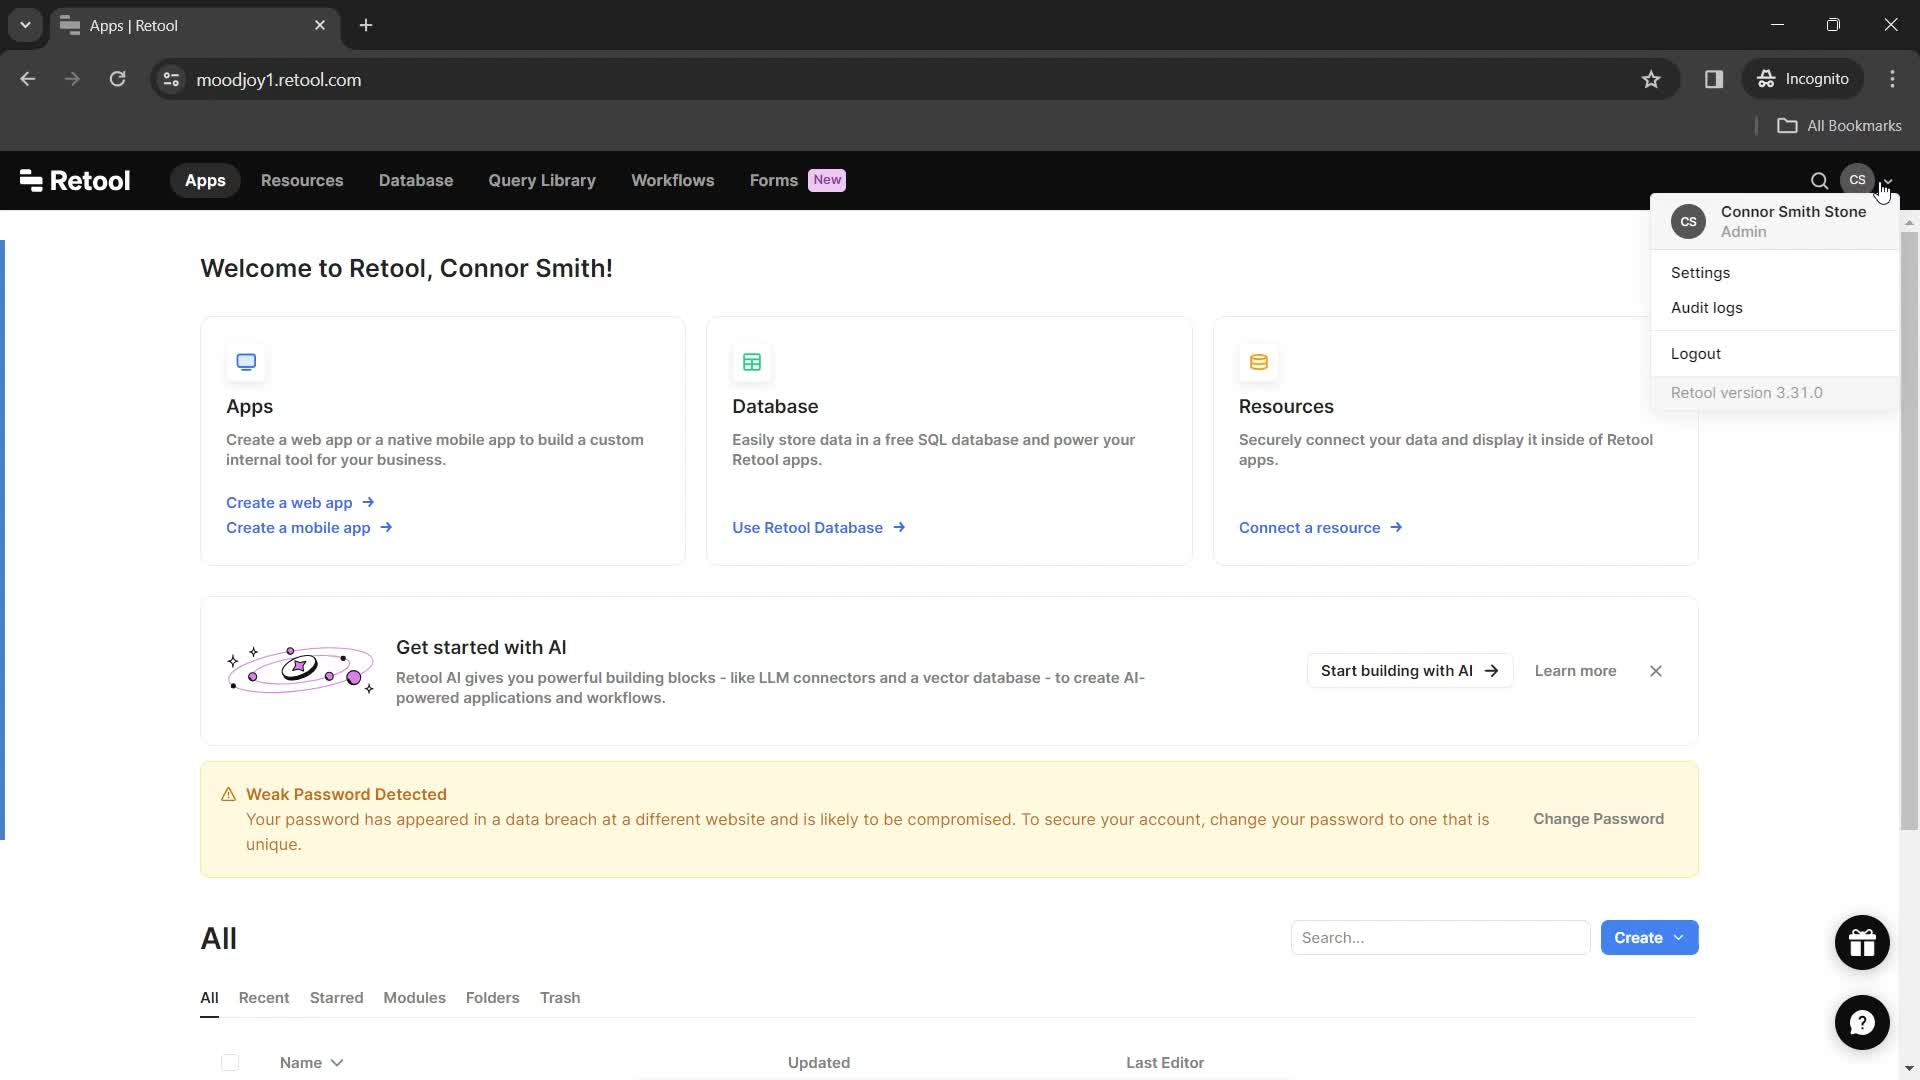Screen dimensions: 1920x1080
Task: Collapse the user menu chevron
Action: (1887, 182)
